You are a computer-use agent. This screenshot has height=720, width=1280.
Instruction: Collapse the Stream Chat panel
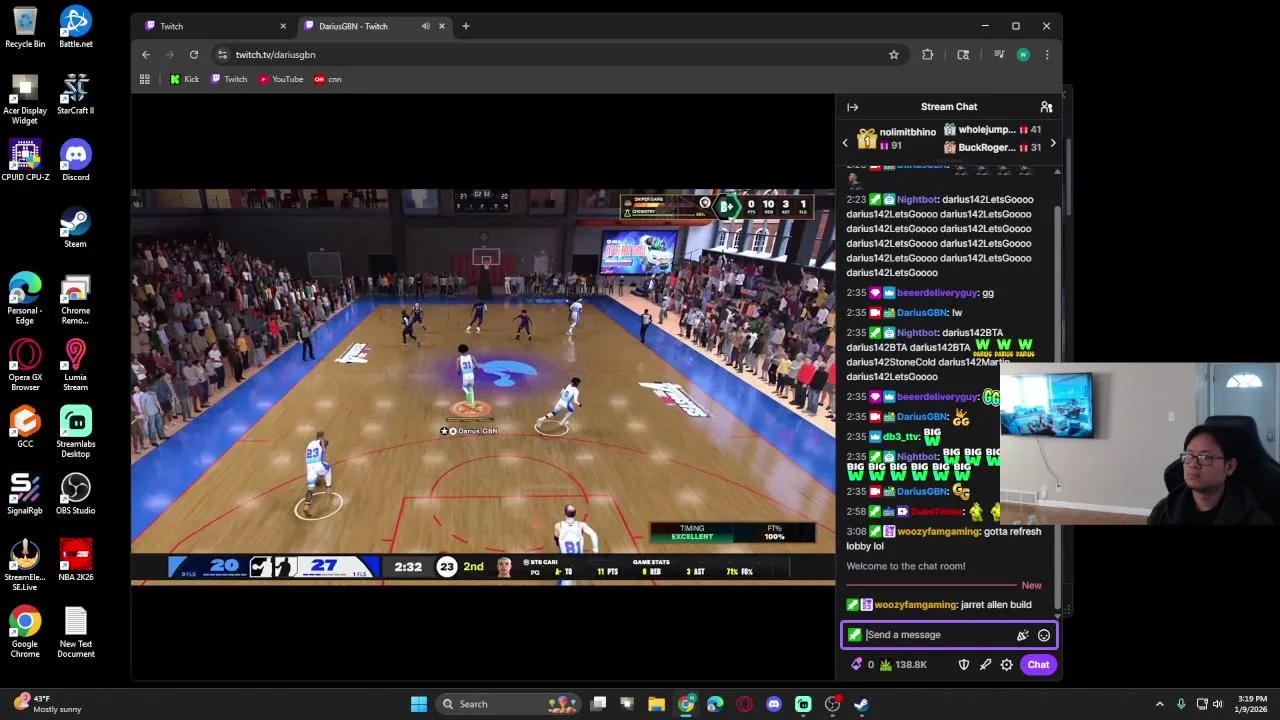(852, 107)
